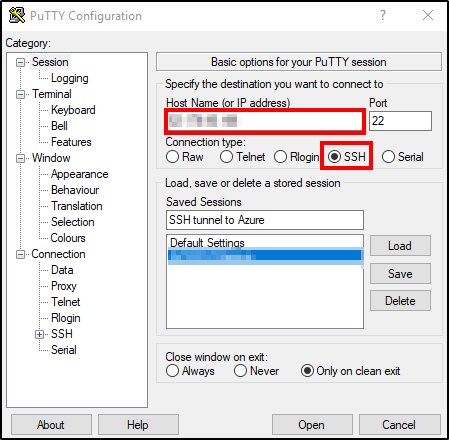Collapse the Window category node

point(20,159)
